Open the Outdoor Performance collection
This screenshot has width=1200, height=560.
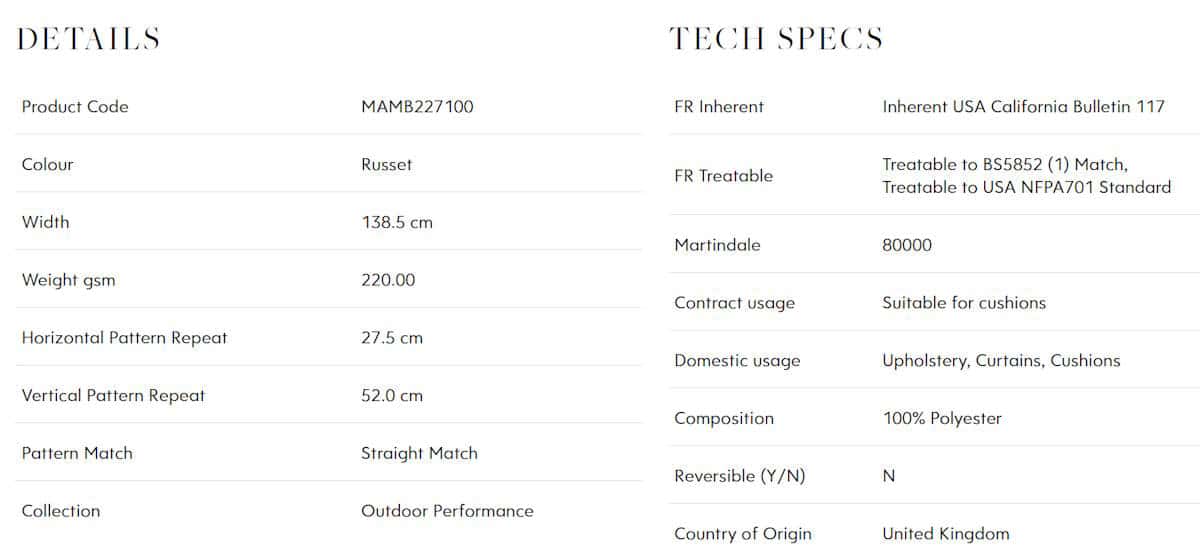coord(447,511)
